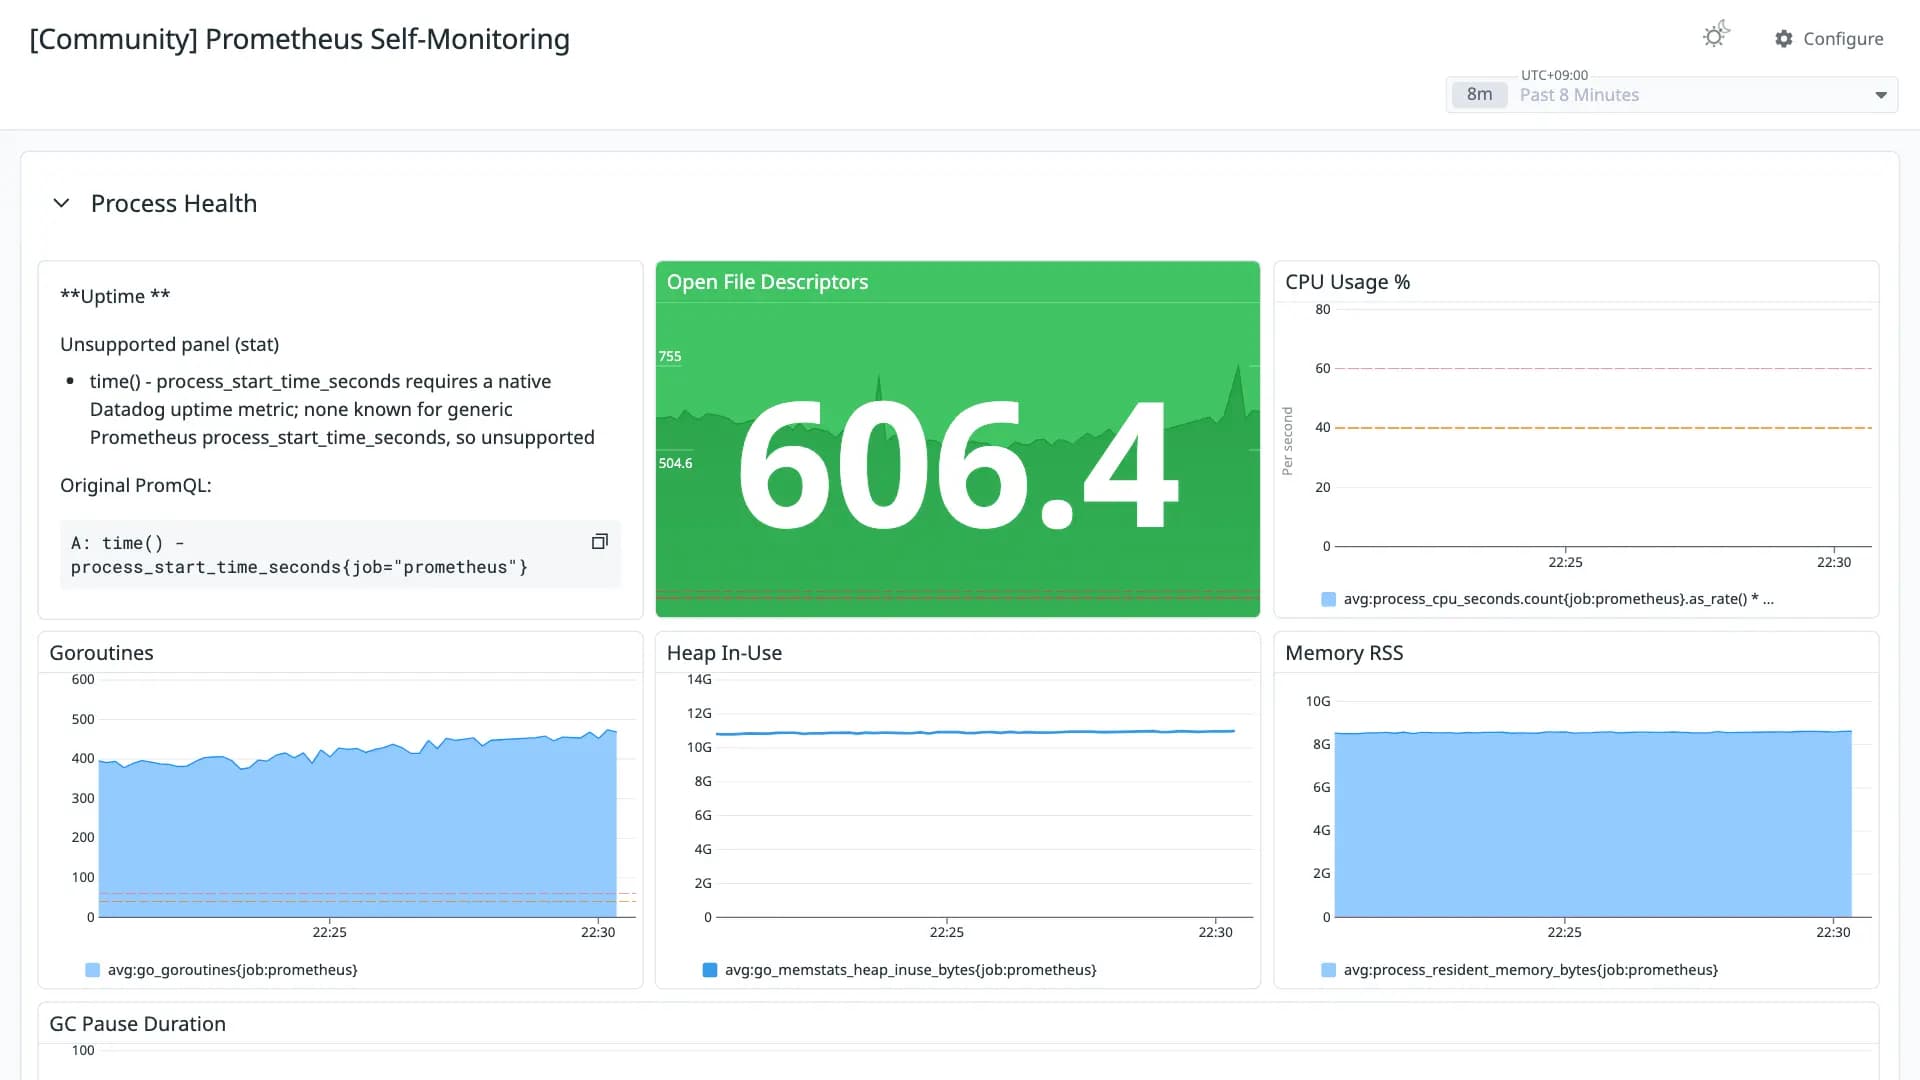The width and height of the screenshot is (1920, 1080).
Task: Click the Heap In-Use widget title
Action: point(724,653)
